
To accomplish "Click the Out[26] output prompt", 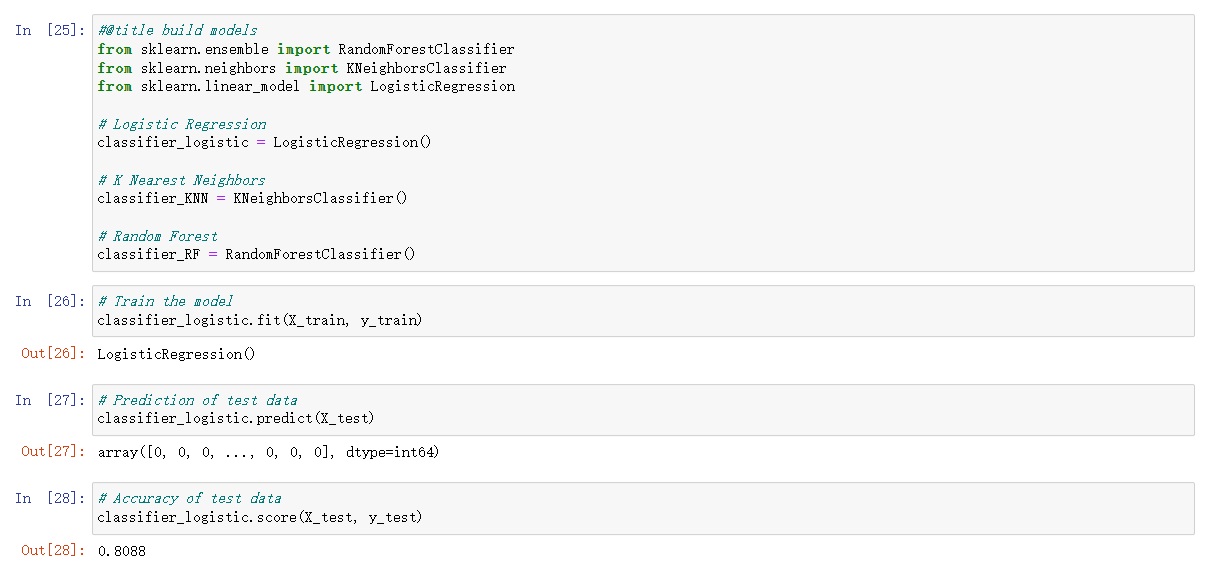I will tap(53, 354).
